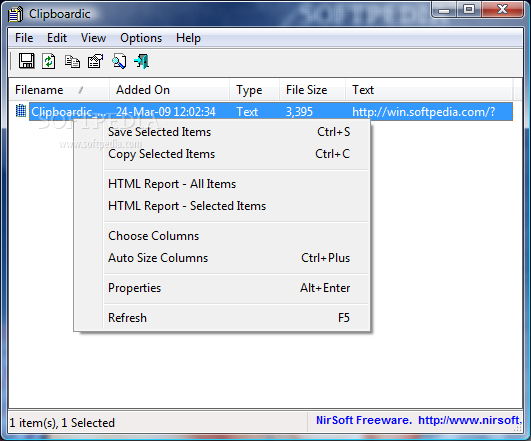Screen dimensions: 531x441
Task: Open the File menu
Action: coord(24,38)
